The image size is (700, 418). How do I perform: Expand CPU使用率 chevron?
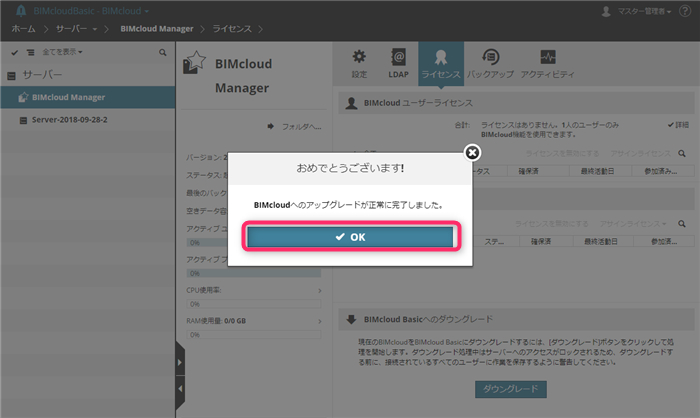(320, 291)
